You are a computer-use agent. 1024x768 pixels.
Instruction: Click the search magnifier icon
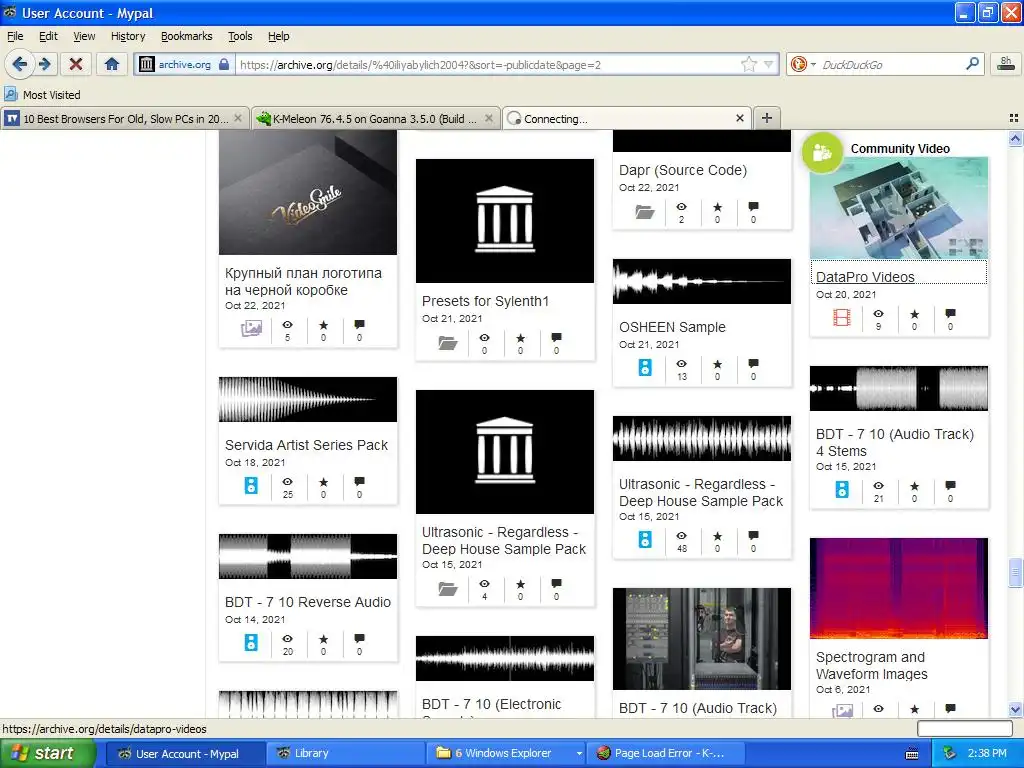(972, 64)
